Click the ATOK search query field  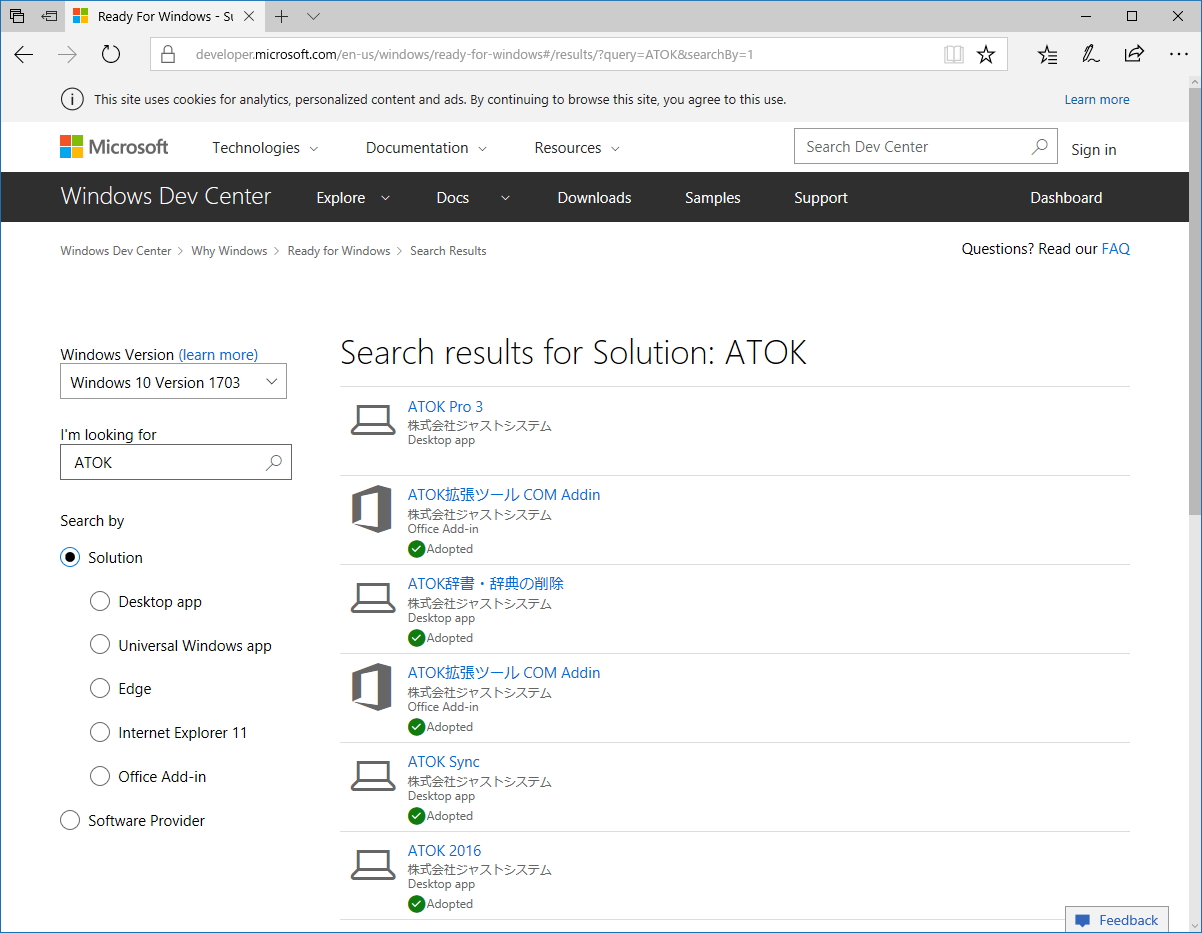click(x=165, y=463)
